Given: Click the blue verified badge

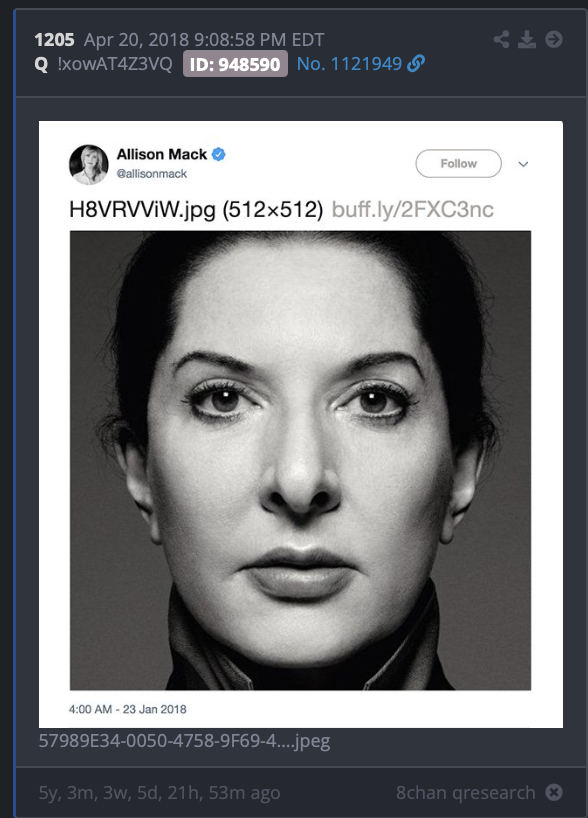Looking at the screenshot, I should [x=219, y=154].
